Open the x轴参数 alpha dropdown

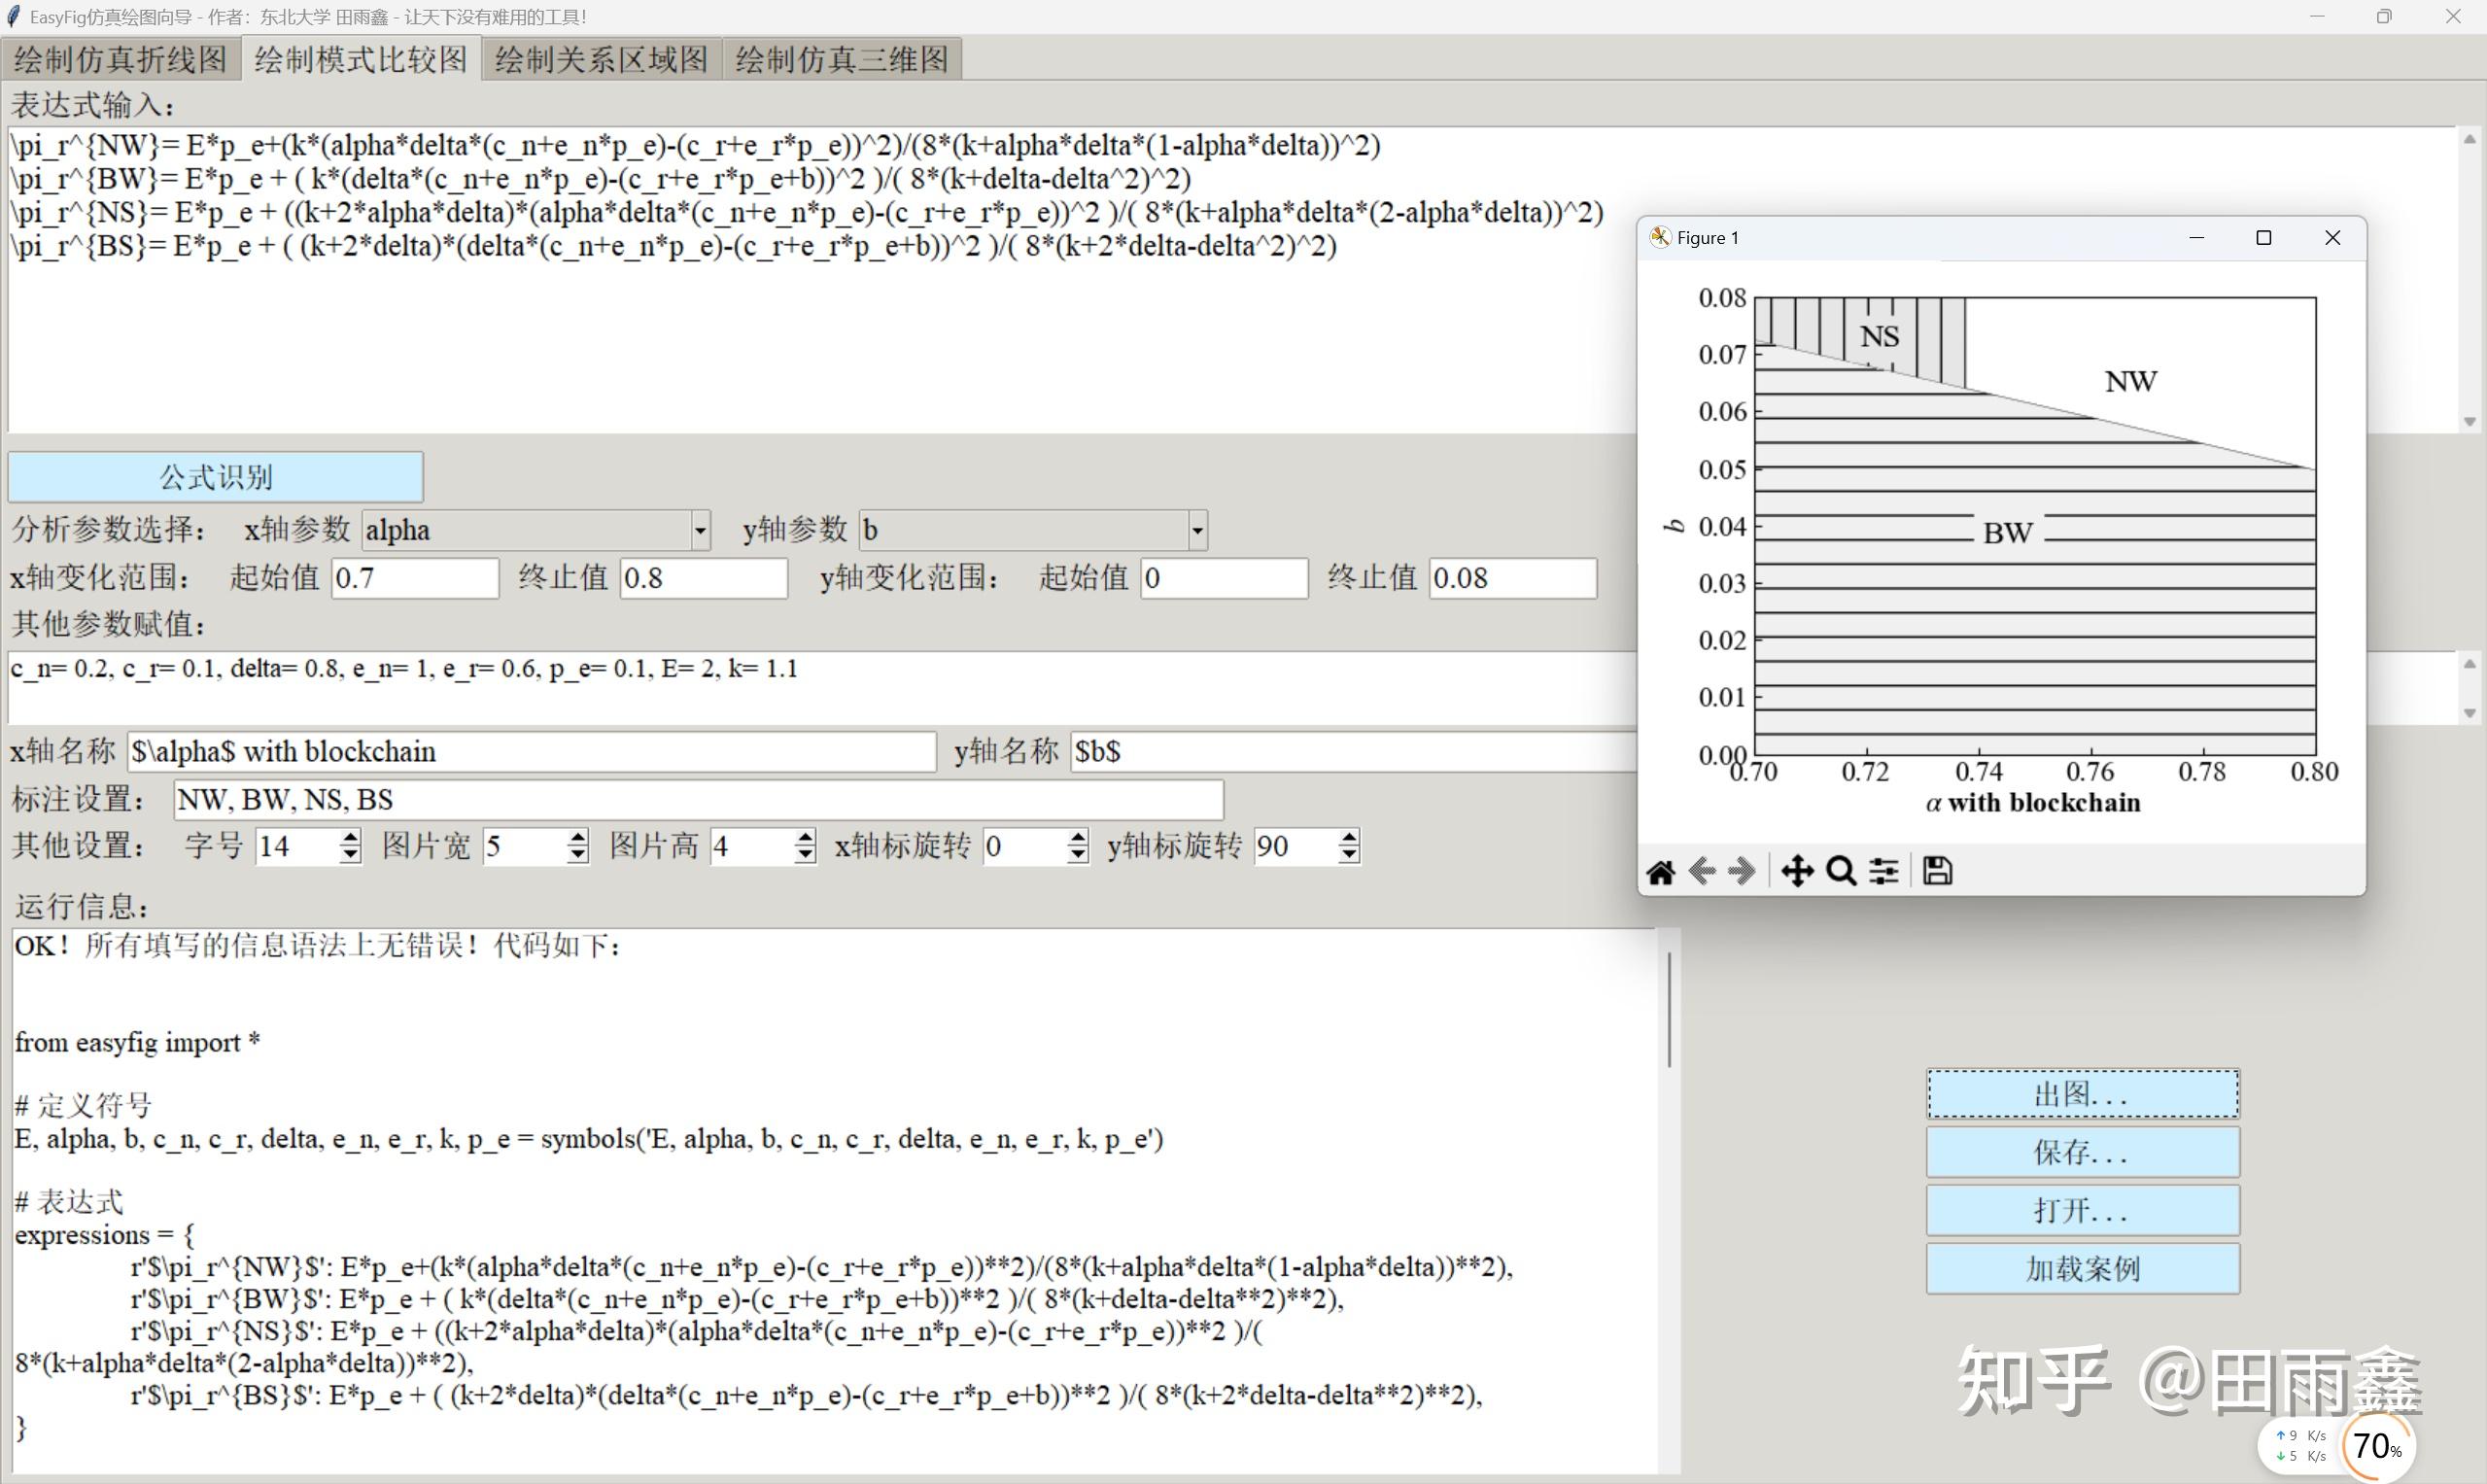[699, 530]
